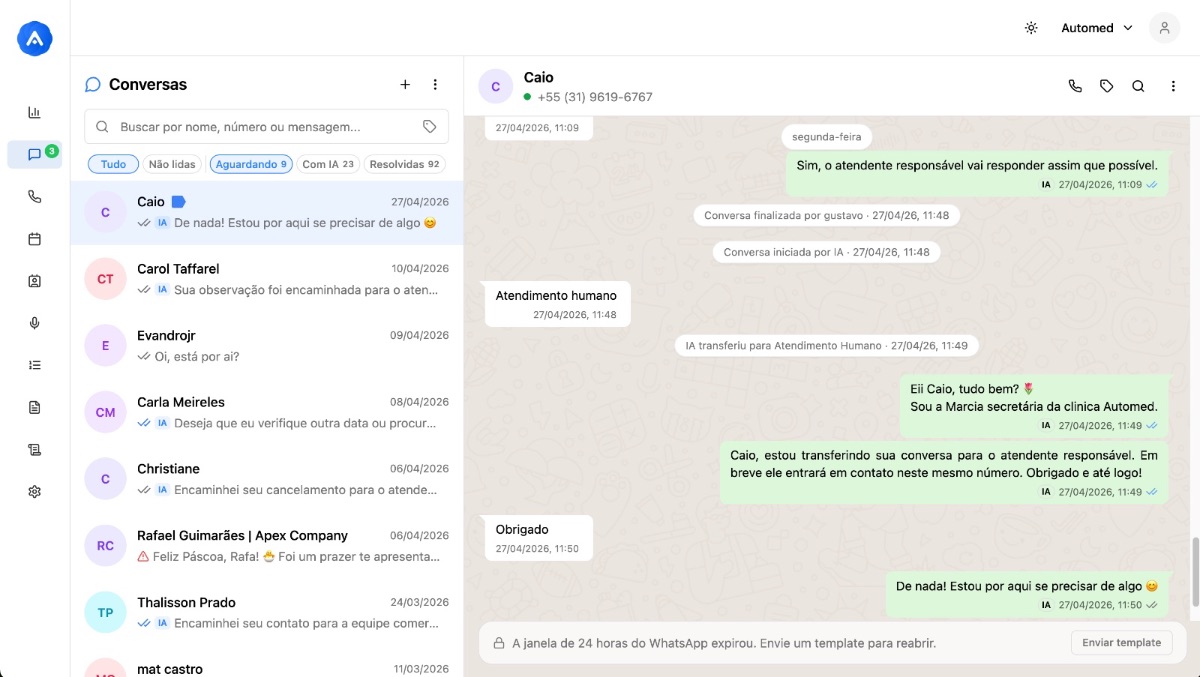Select the Resolvidas filter tab
Viewport: 1200px width, 677px height.
(x=404, y=164)
